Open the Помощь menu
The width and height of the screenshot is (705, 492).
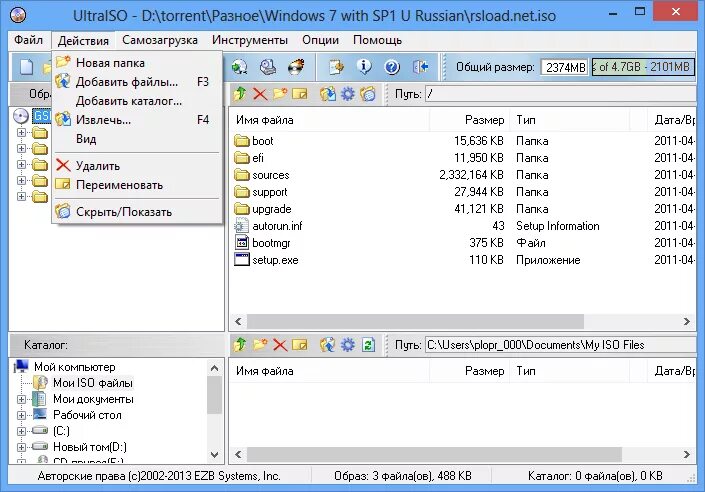tap(377, 40)
